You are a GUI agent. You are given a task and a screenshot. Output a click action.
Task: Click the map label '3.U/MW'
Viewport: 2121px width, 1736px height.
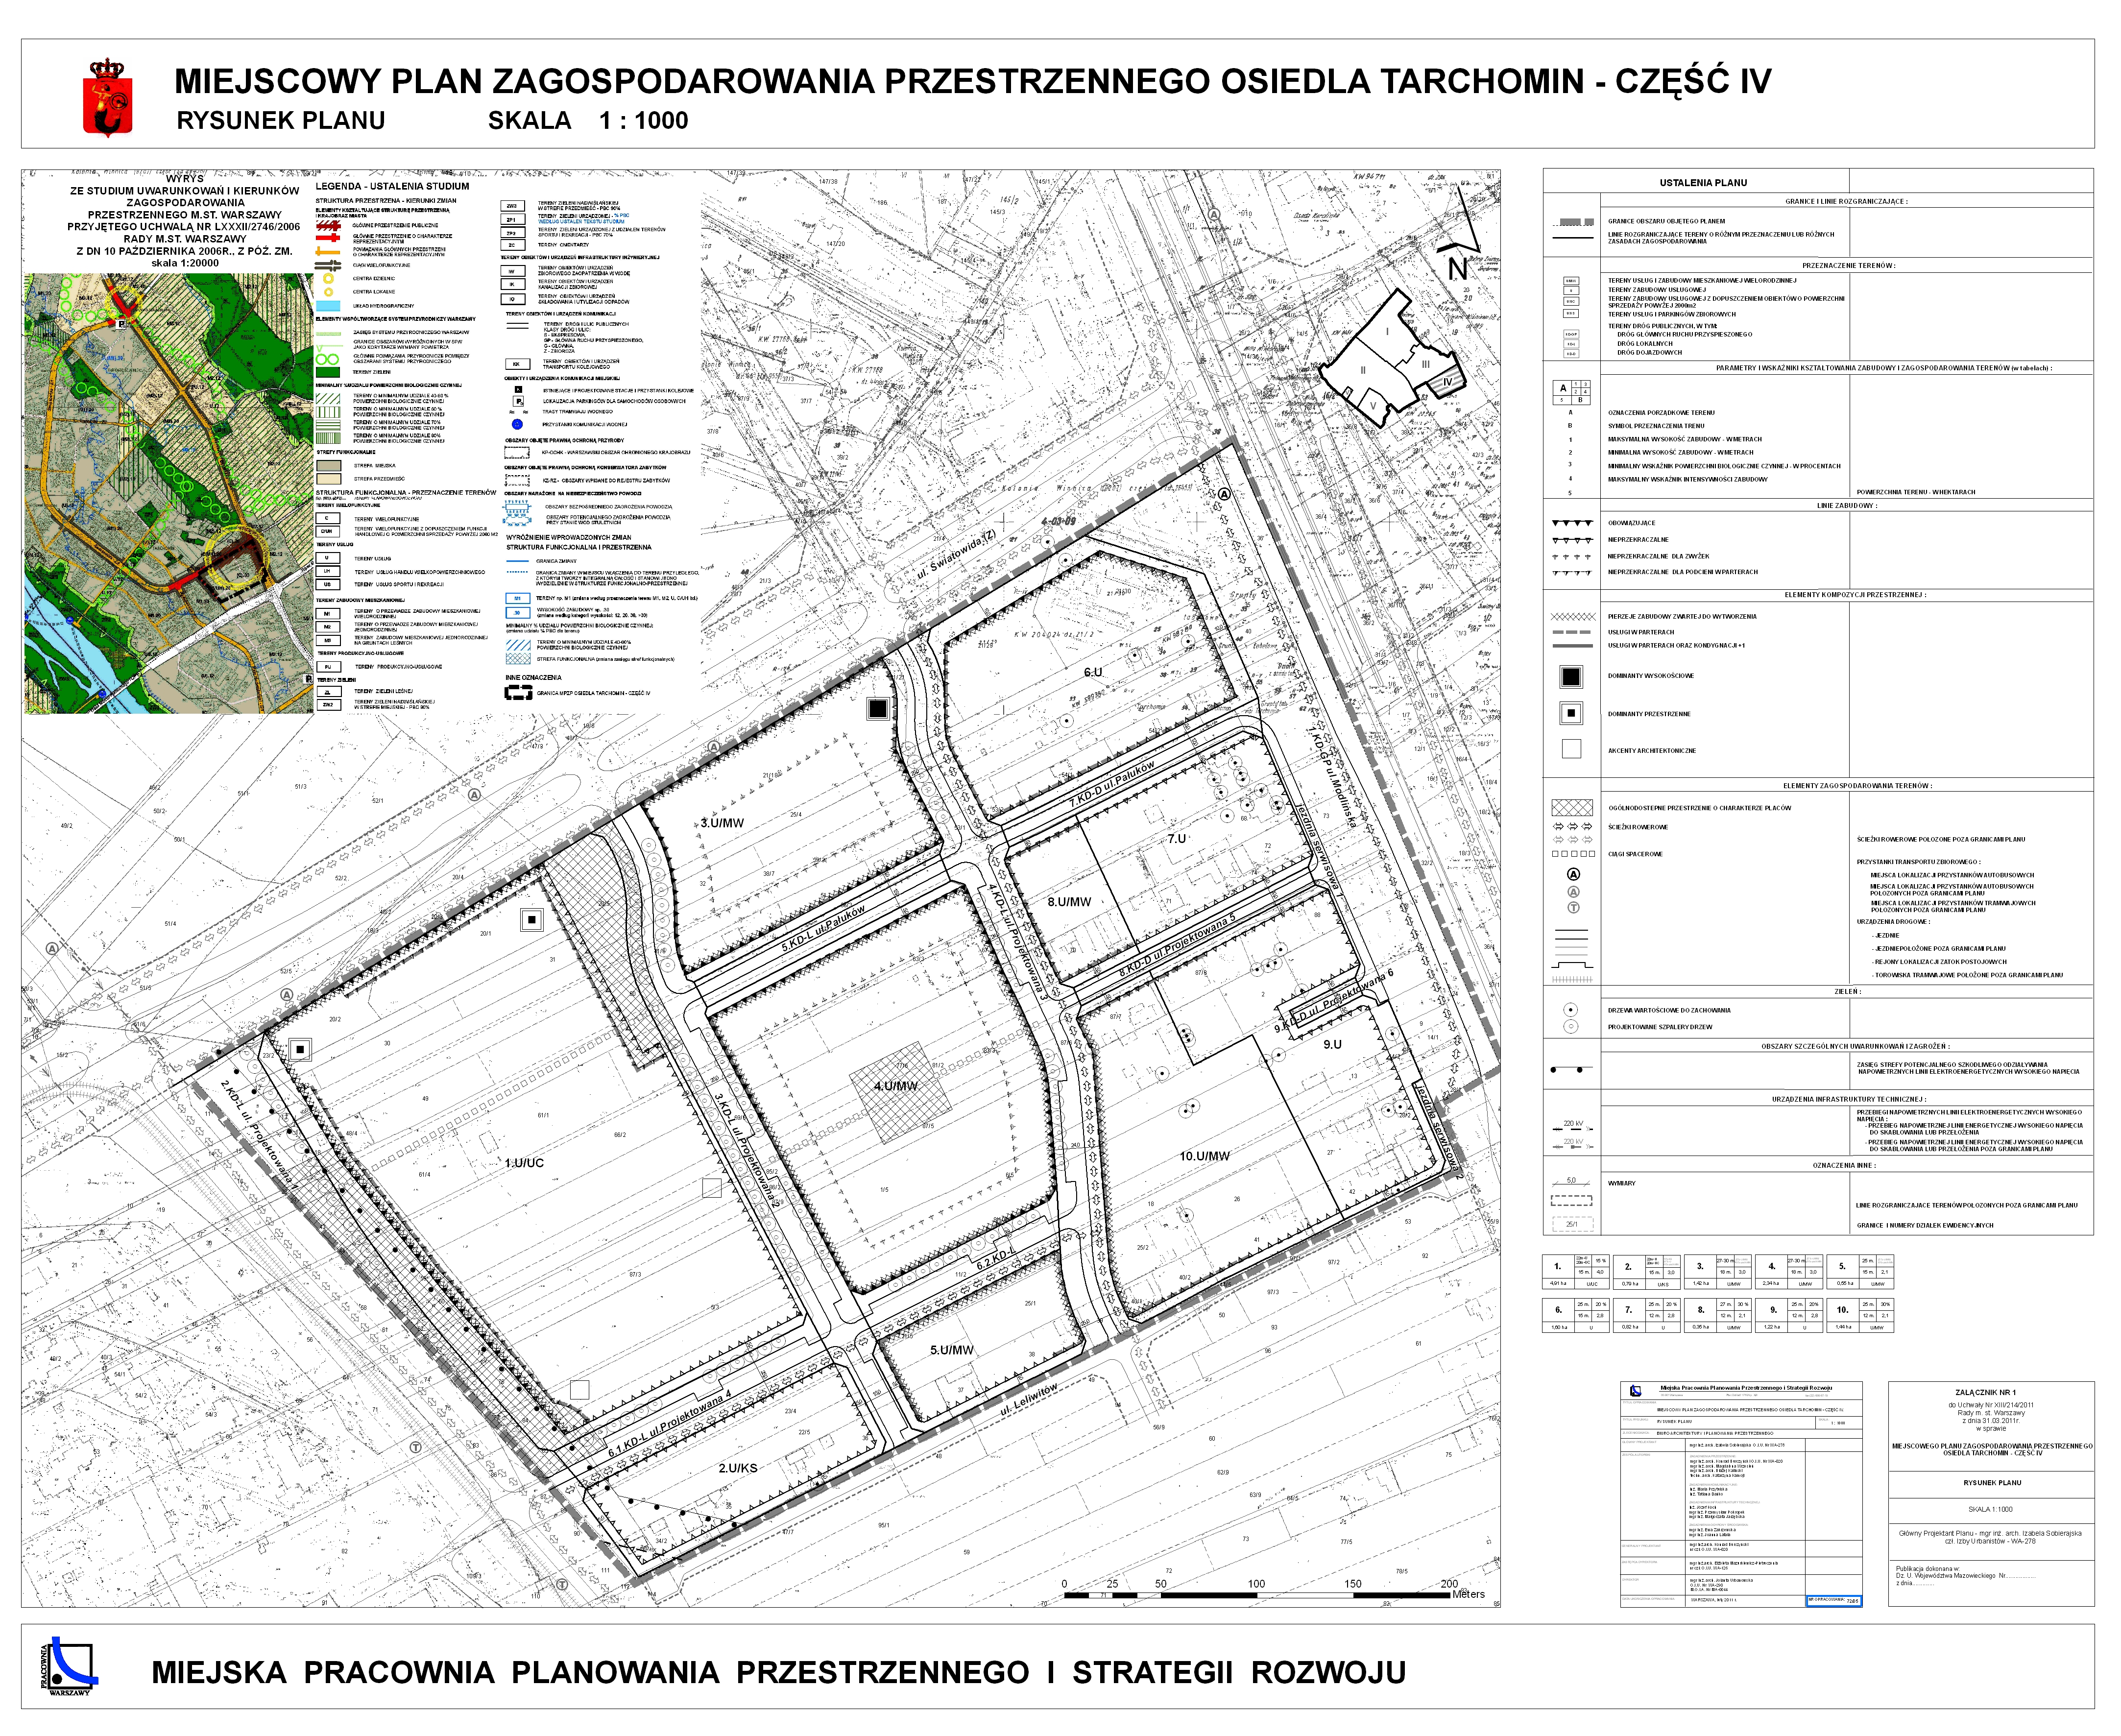722,823
